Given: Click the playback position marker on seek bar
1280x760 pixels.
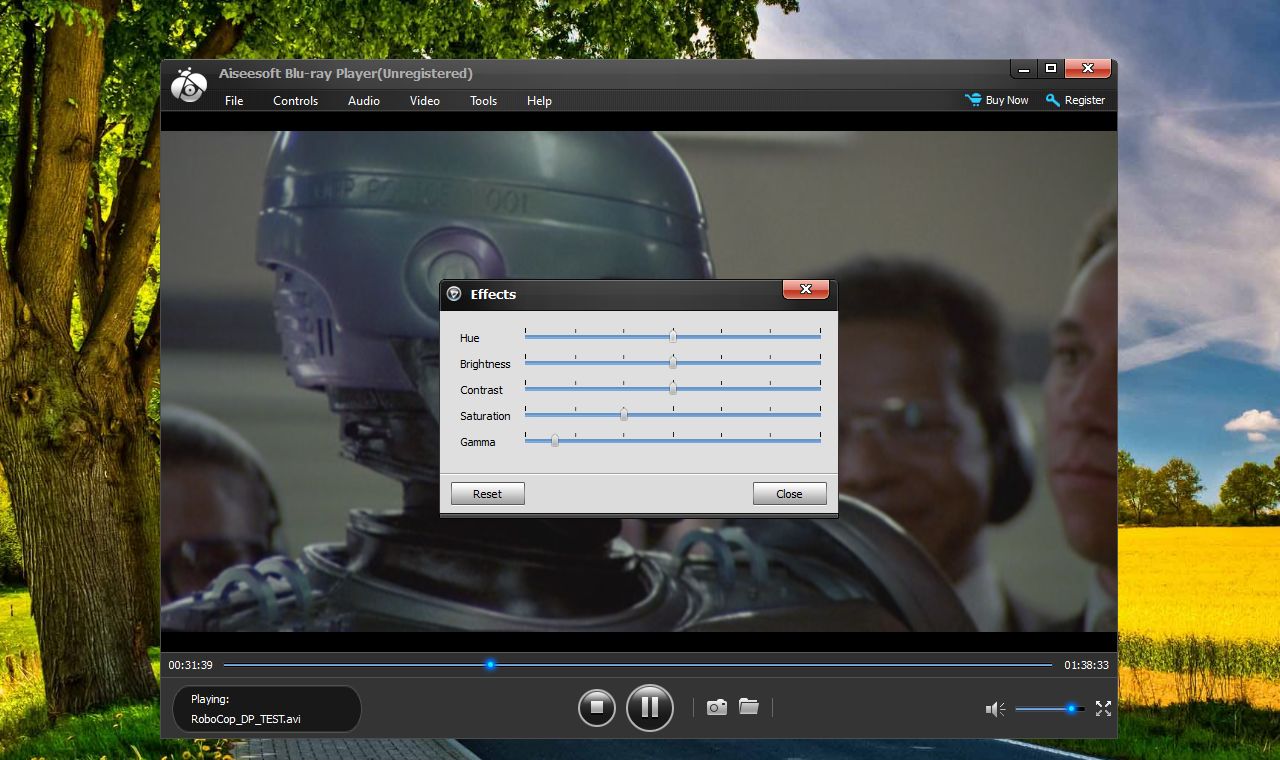Looking at the screenshot, I should coord(490,664).
